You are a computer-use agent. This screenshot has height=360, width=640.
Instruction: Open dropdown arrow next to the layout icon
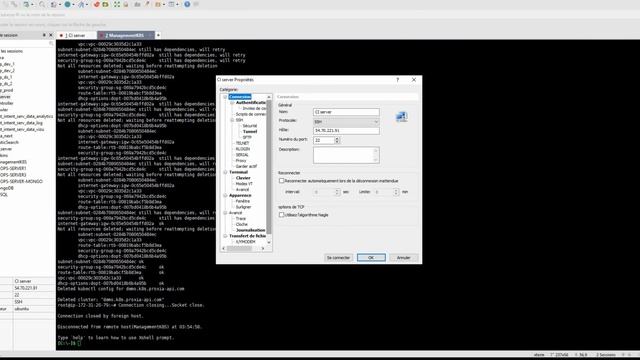click(177, 4)
